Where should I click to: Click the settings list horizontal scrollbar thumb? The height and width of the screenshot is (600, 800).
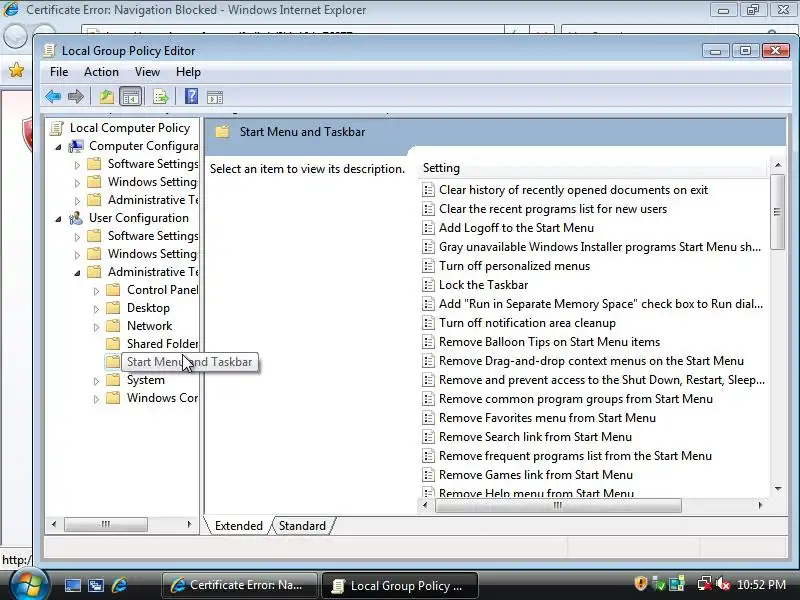pyautogui.click(x=558, y=505)
